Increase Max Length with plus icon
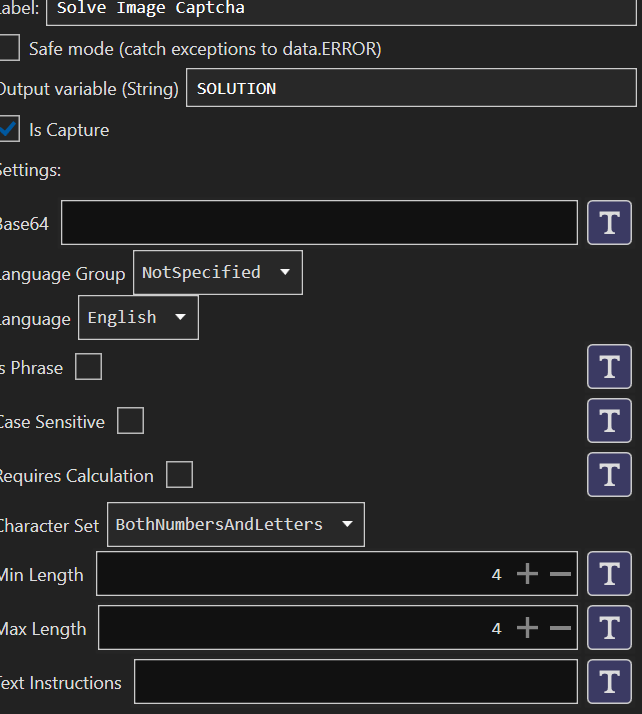The width and height of the screenshot is (642, 714). tap(527, 628)
